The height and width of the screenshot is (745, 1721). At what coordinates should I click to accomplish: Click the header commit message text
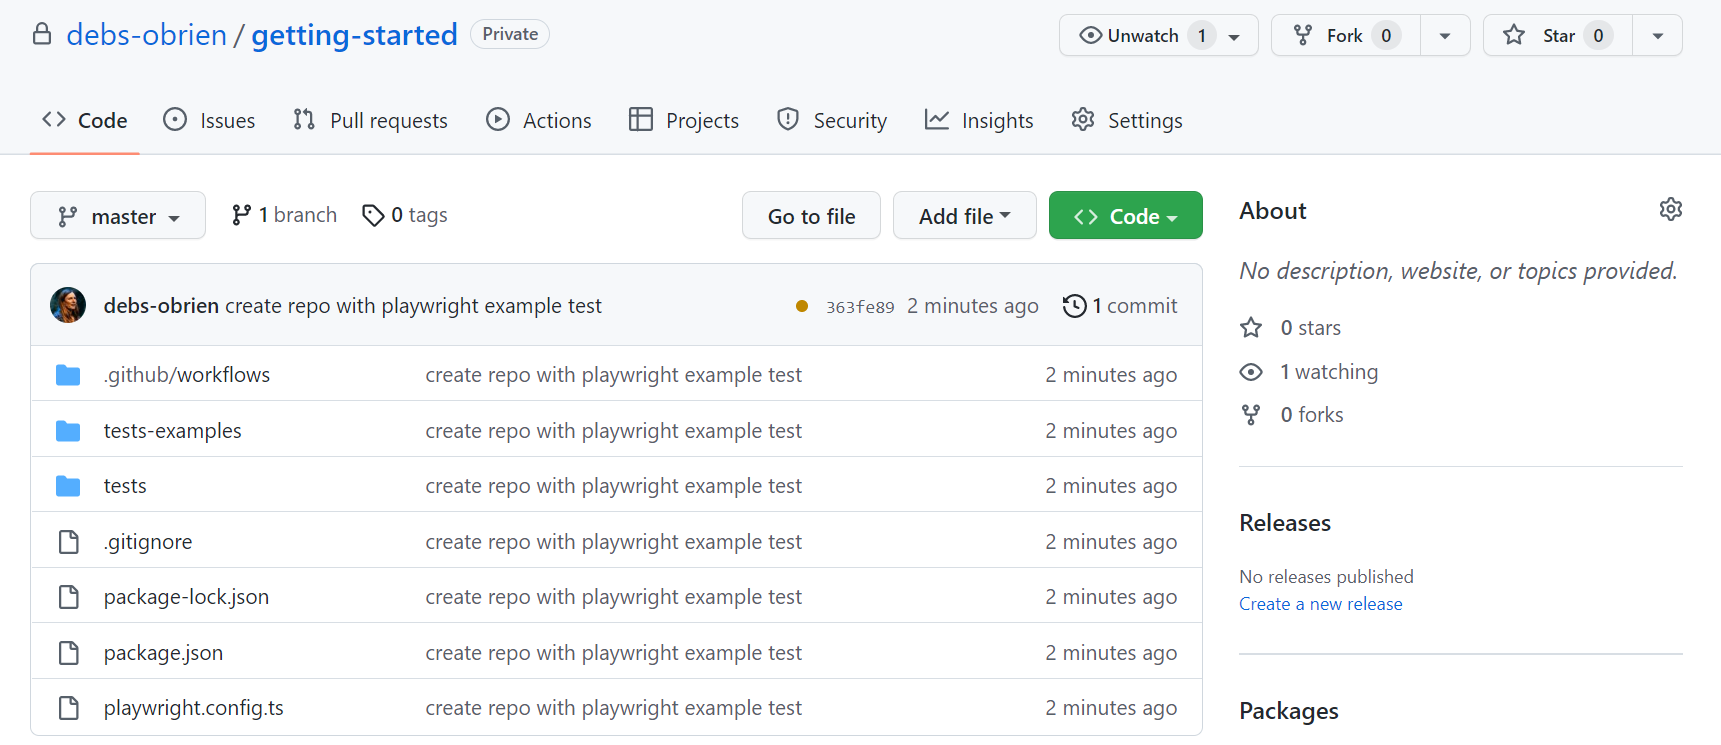(x=413, y=306)
